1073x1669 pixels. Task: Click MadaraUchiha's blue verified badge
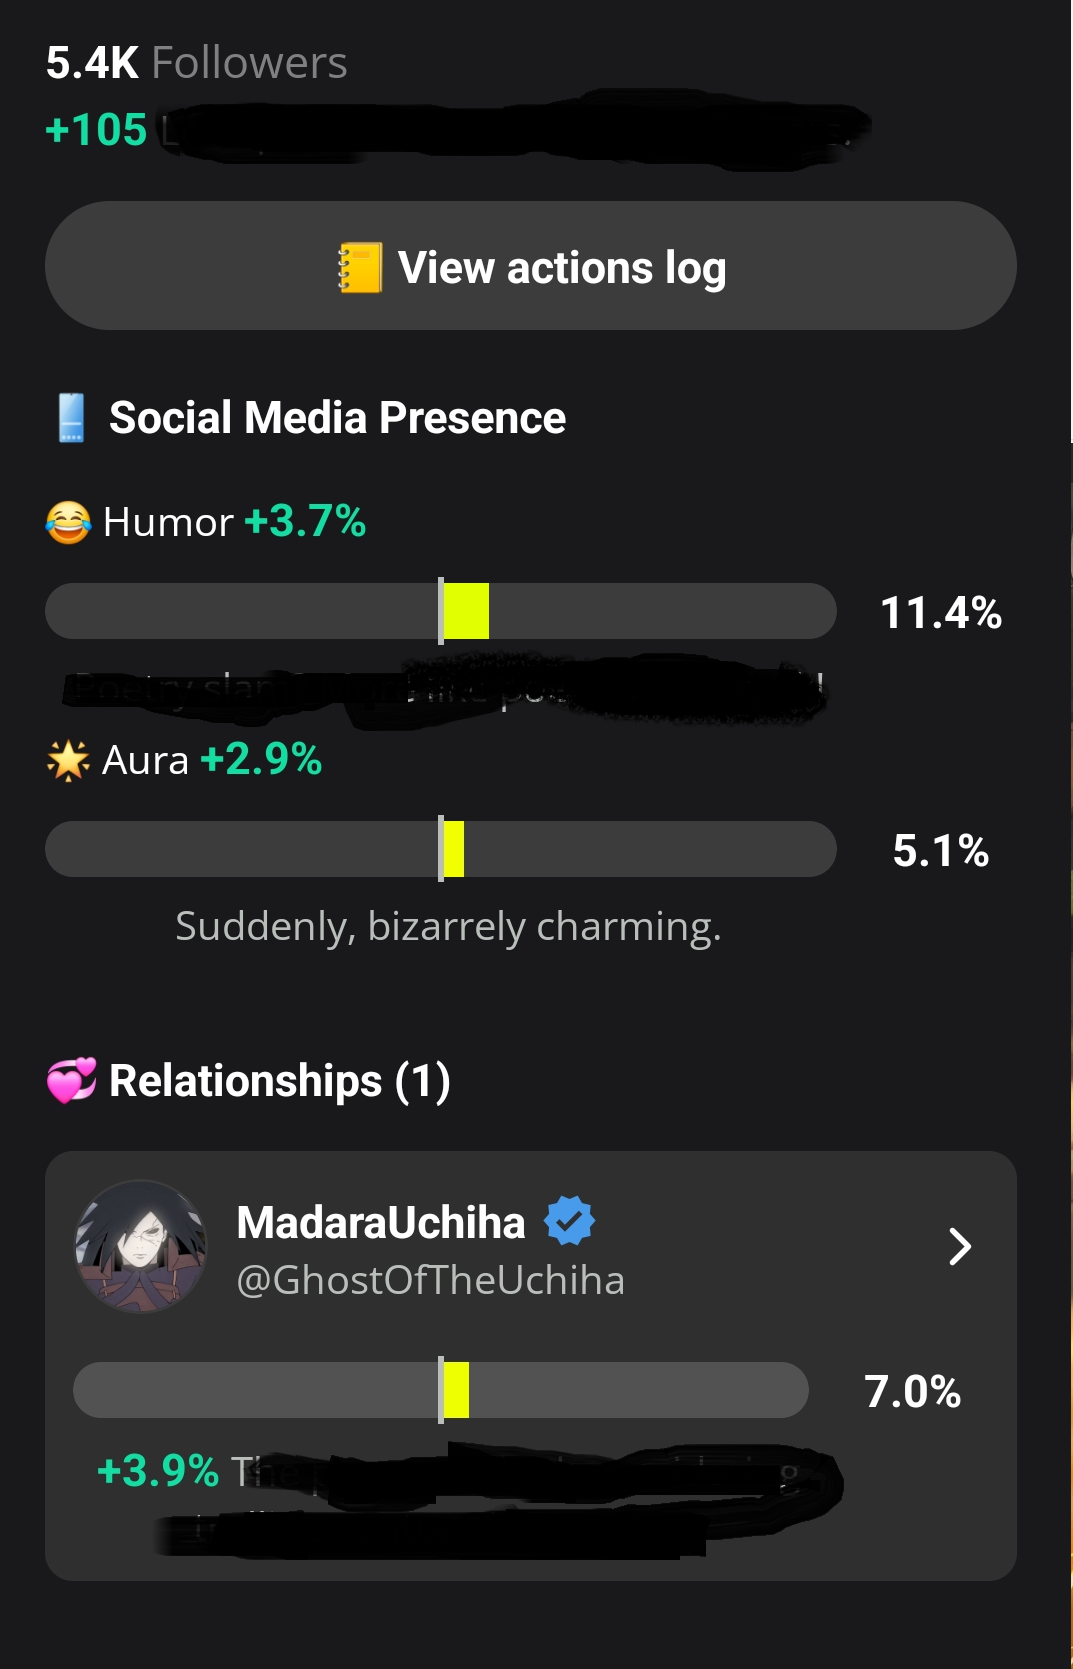click(569, 1221)
